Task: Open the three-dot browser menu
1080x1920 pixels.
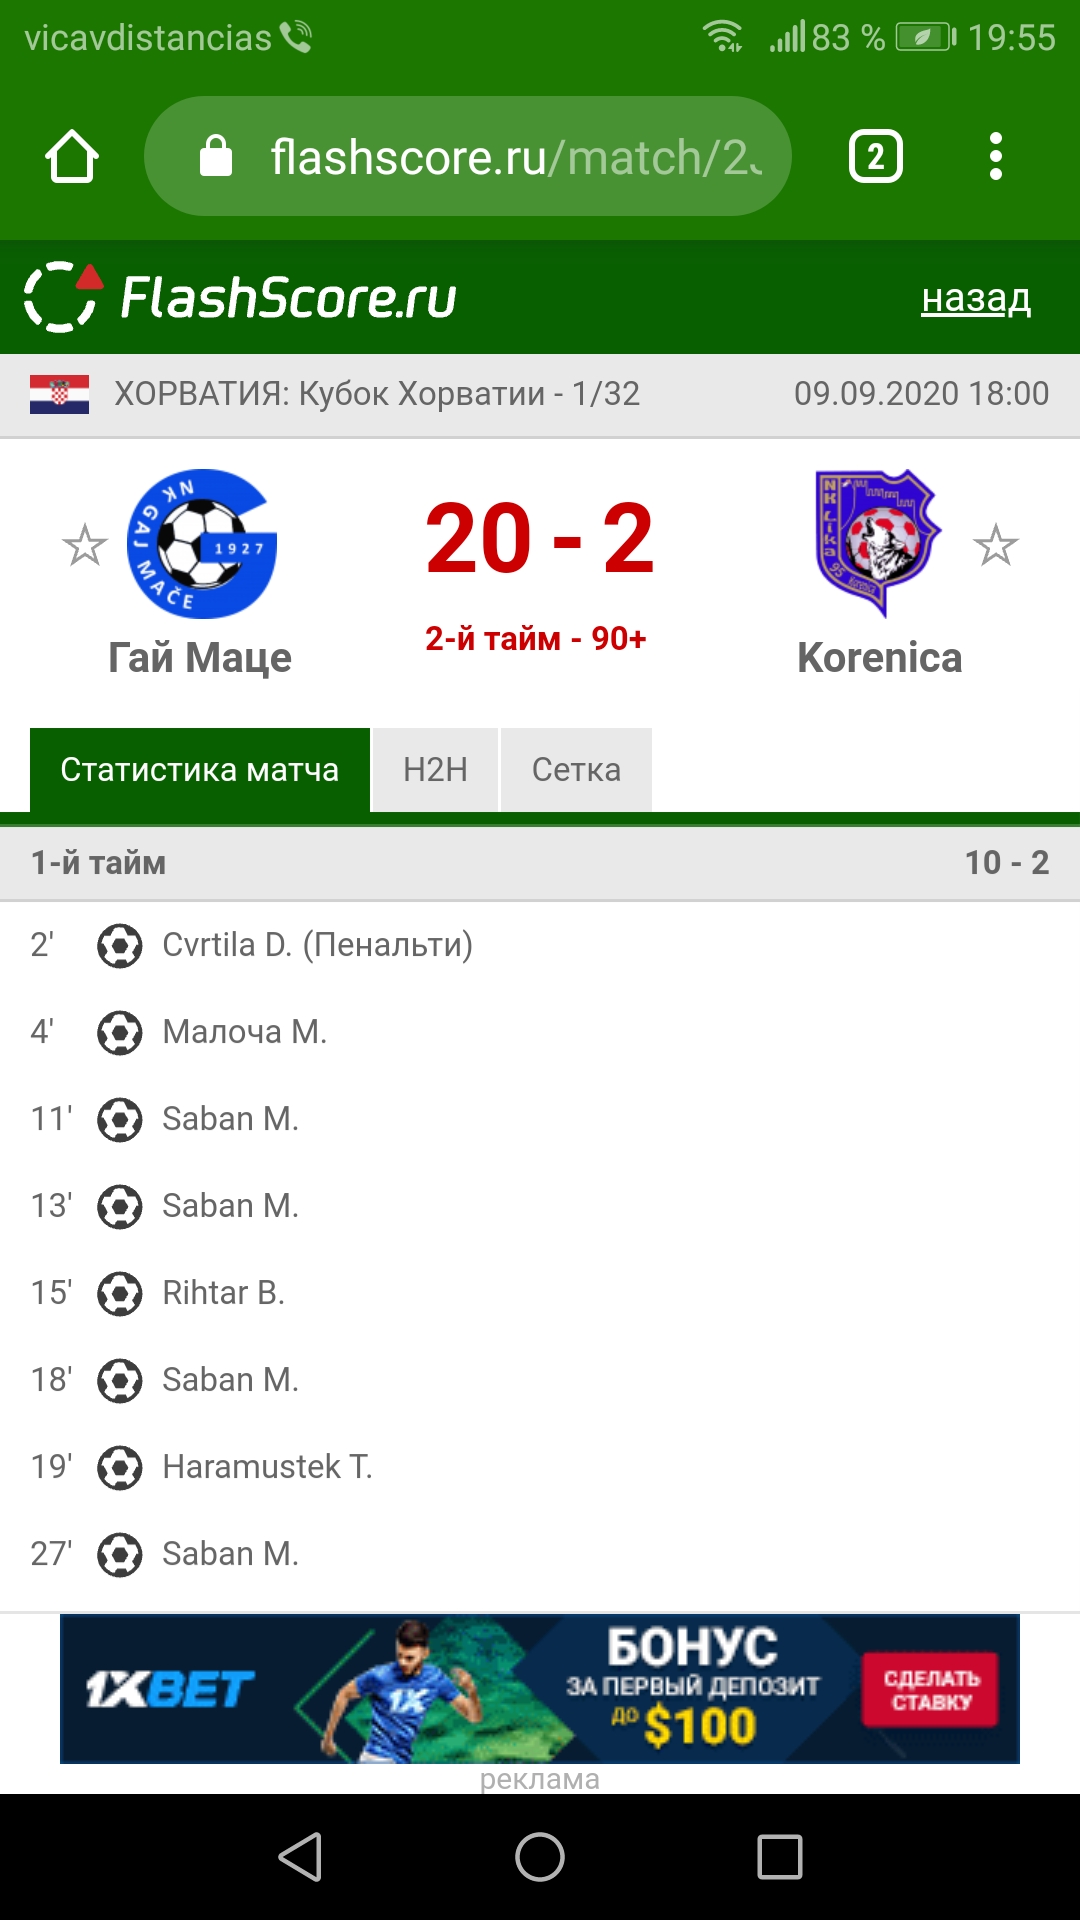Action: point(995,157)
